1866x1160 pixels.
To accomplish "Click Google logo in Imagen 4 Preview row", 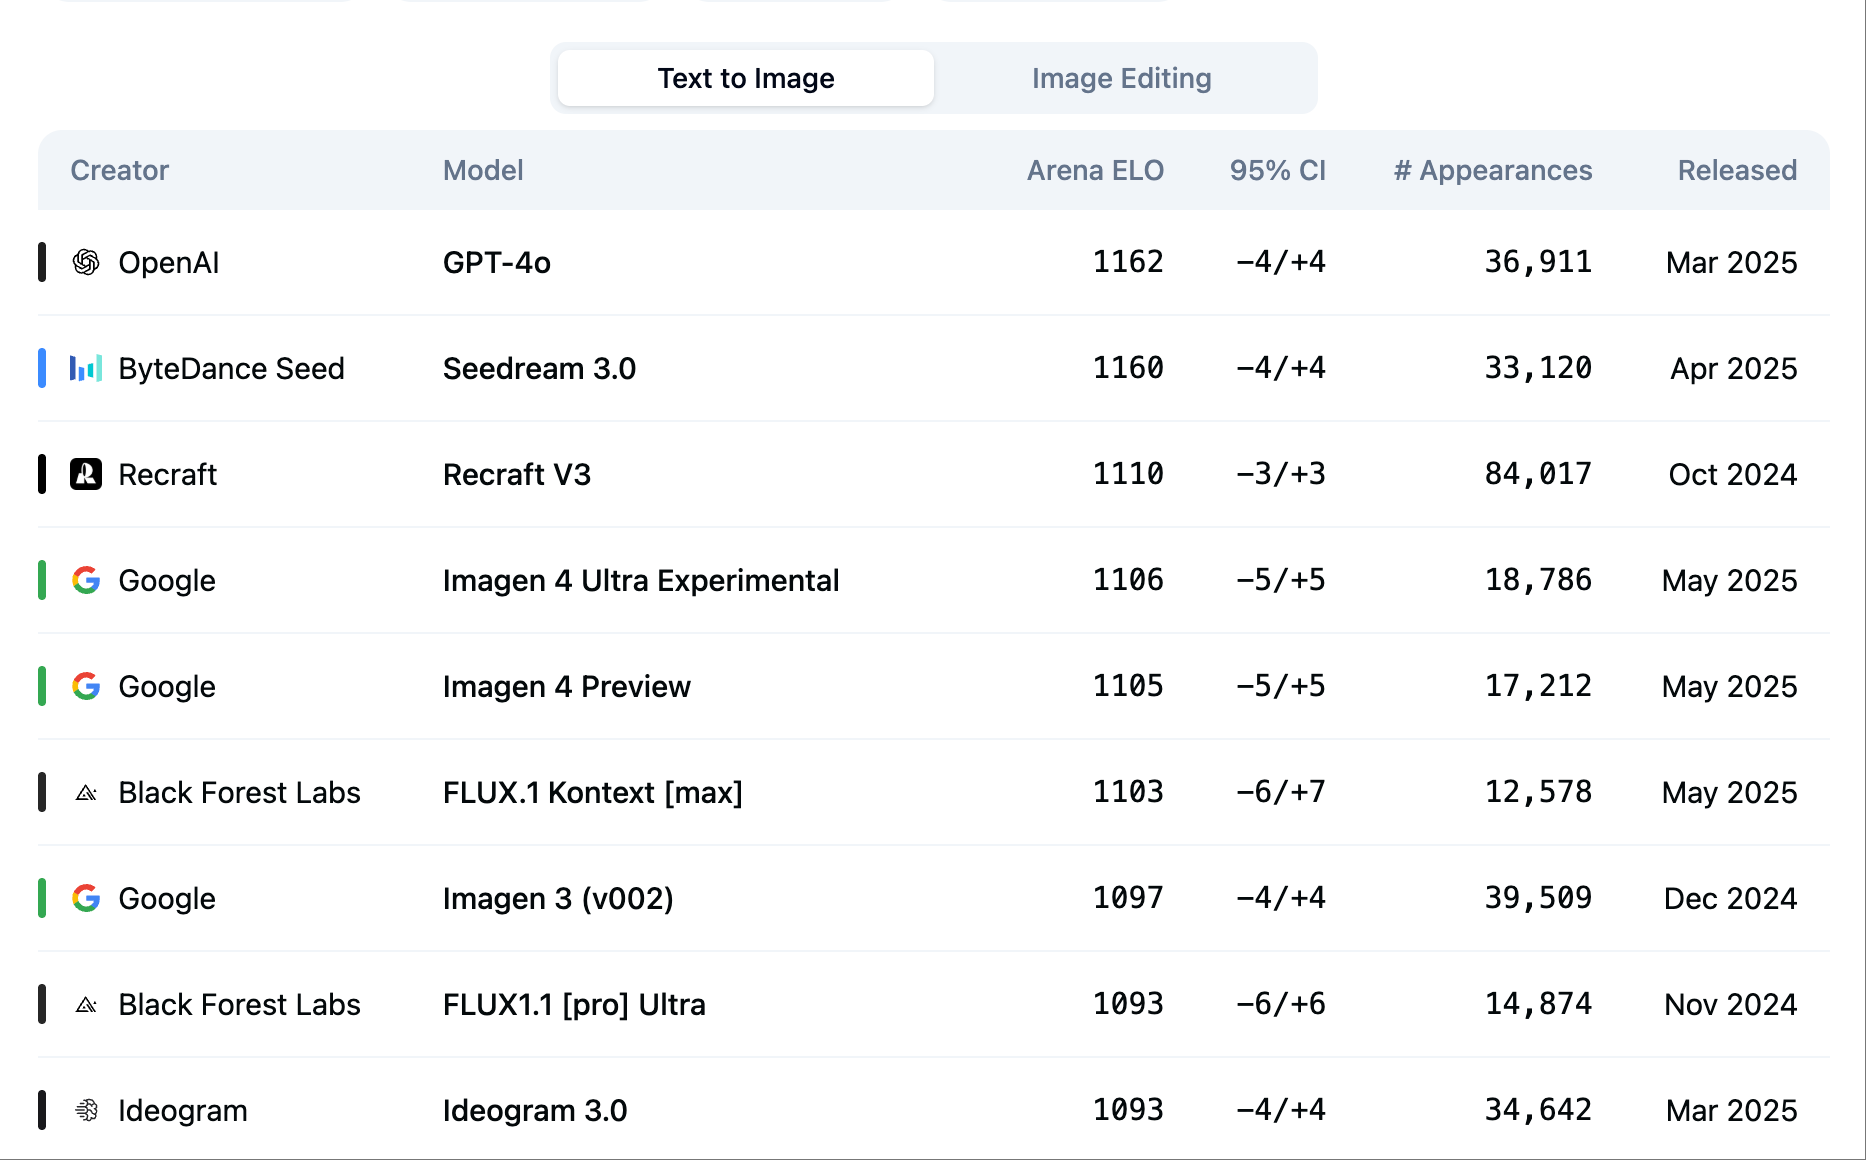I will [x=86, y=686].
